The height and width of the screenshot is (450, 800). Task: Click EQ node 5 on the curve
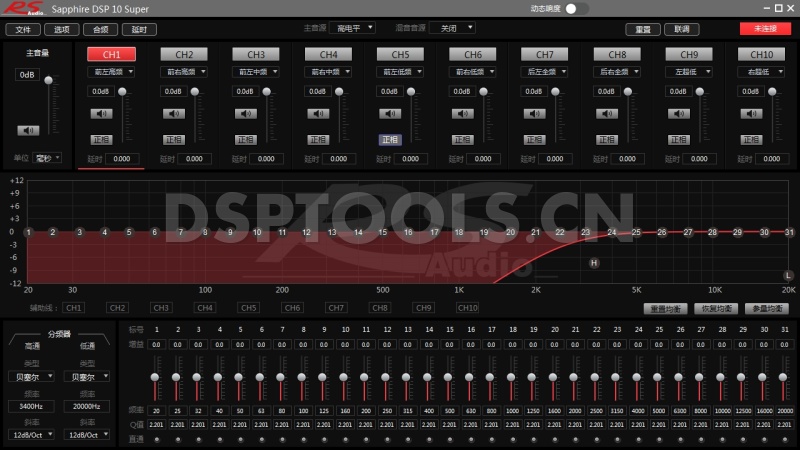129,232
